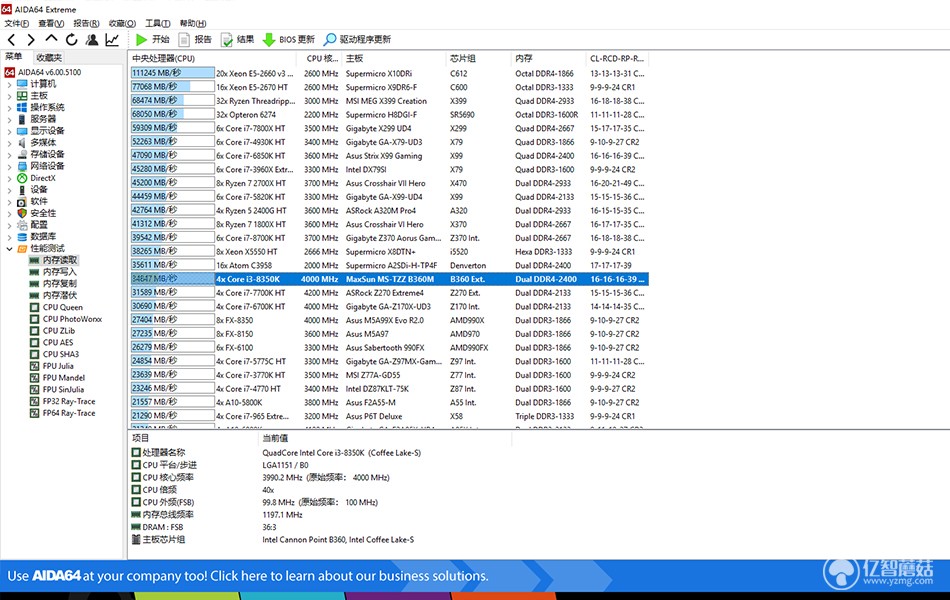The image size is (950, 600).
Task: Select the 内存潜伏 benchmark icon
Action: (x=35, y=296)
